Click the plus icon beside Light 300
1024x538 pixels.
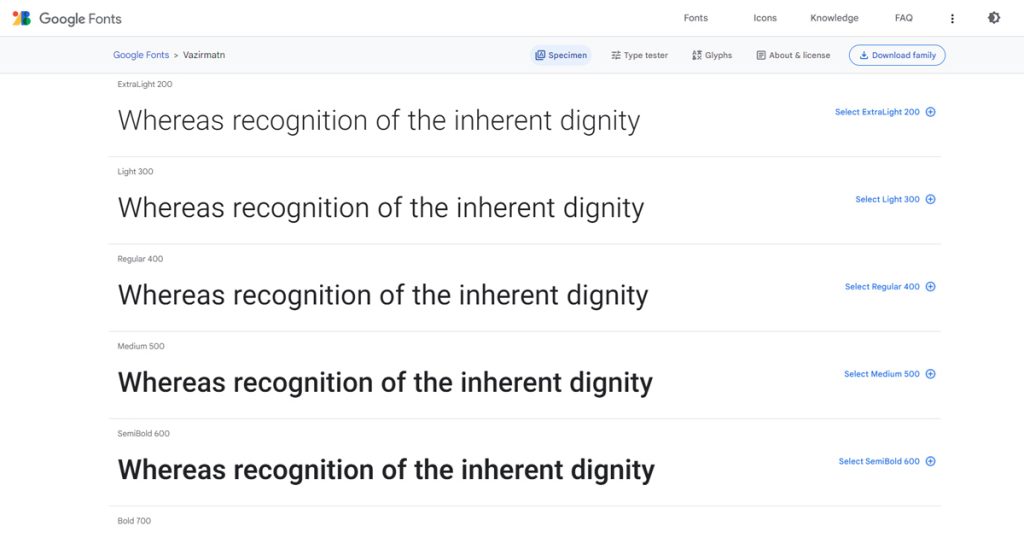pos(930,199)
